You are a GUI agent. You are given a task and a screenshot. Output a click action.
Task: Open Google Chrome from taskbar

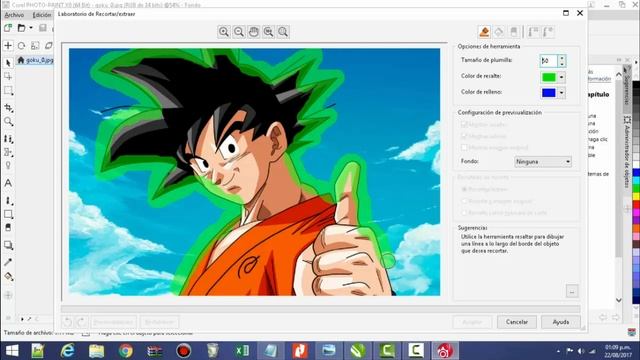(x=126, y=351)
